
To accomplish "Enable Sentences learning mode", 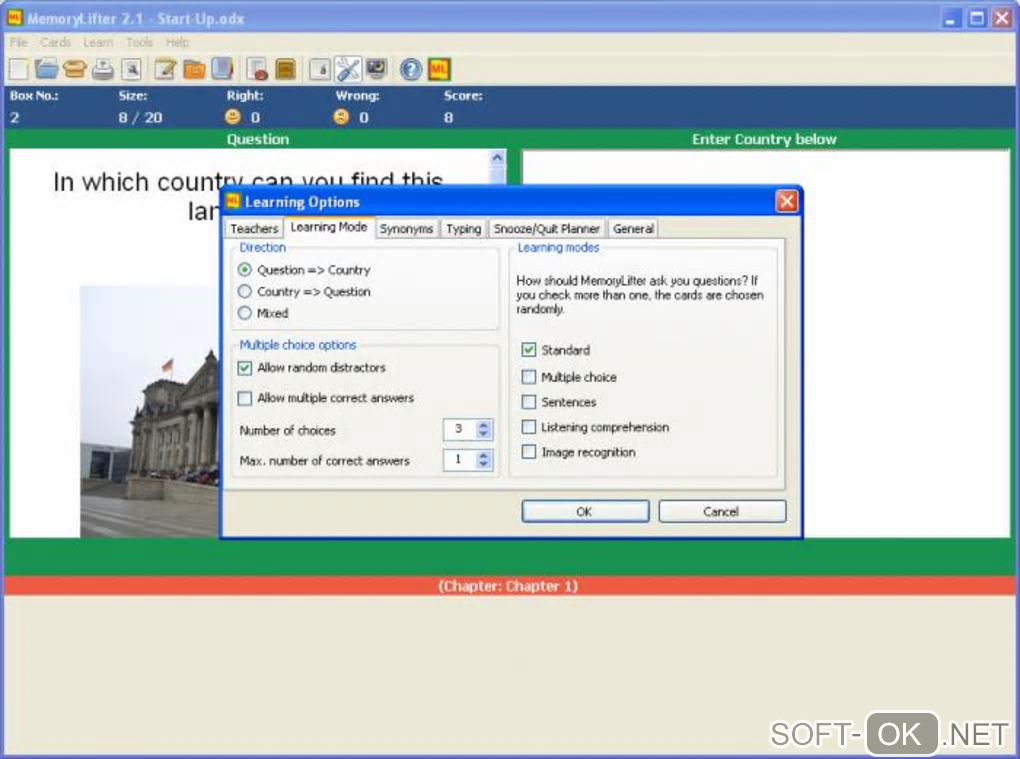I will coord(529,402).
